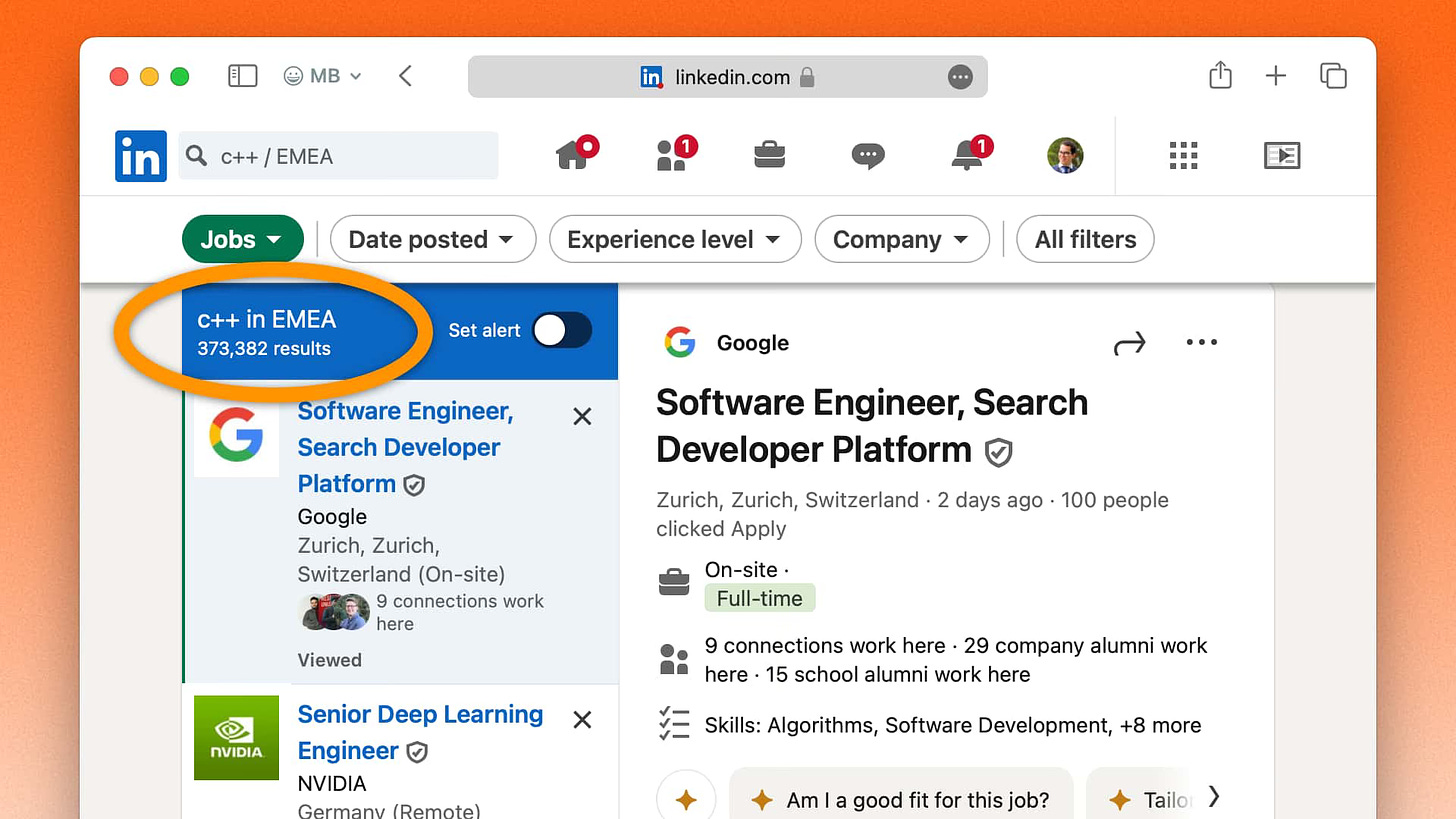The width and height of the screenshot is (1456, 819).
Task: Click the sparkle AI icon button
Action: click(x=686, y=799)
